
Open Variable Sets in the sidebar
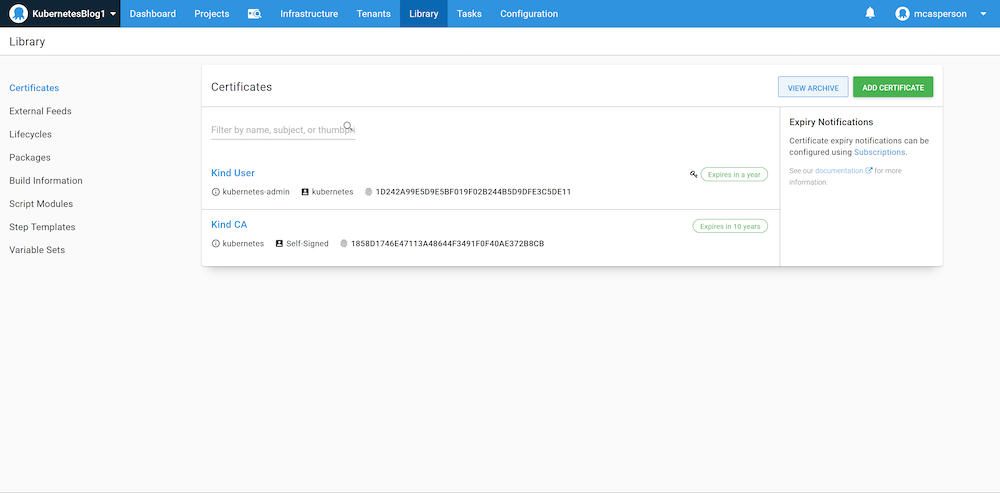coord(37,250)
